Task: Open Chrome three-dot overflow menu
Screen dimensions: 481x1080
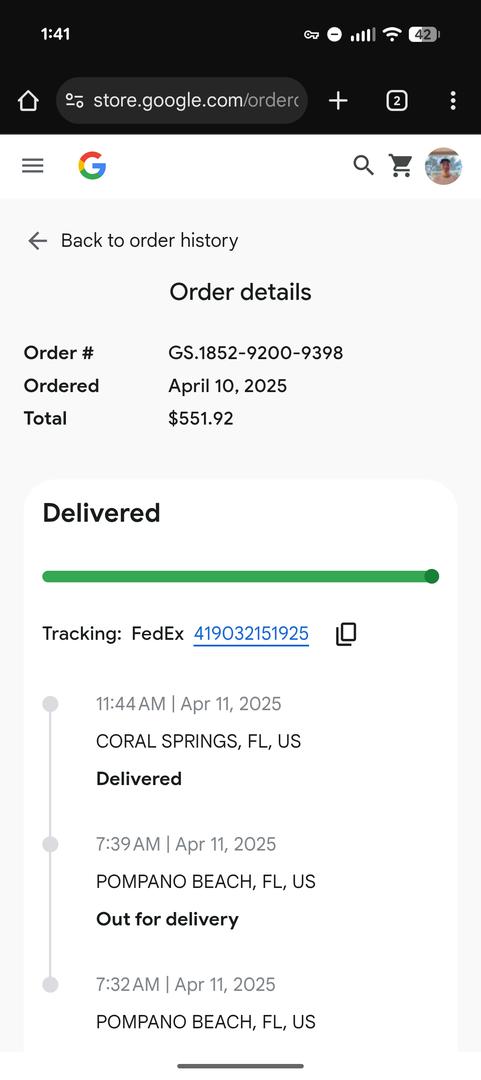Action: tap(453, 101)
